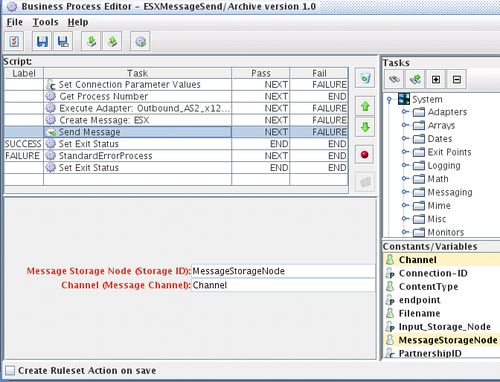Click the Fail column header

319,73
